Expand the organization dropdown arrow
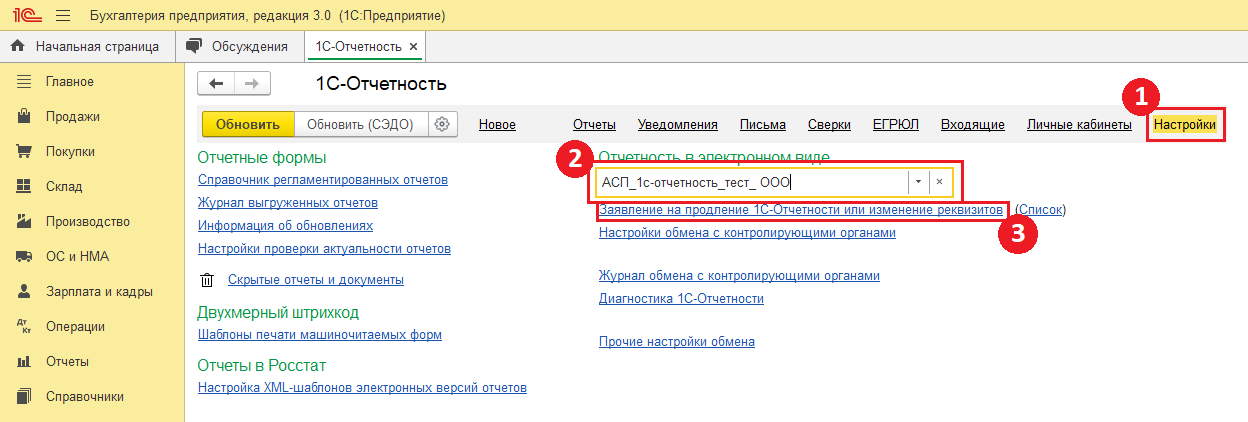 918,182
